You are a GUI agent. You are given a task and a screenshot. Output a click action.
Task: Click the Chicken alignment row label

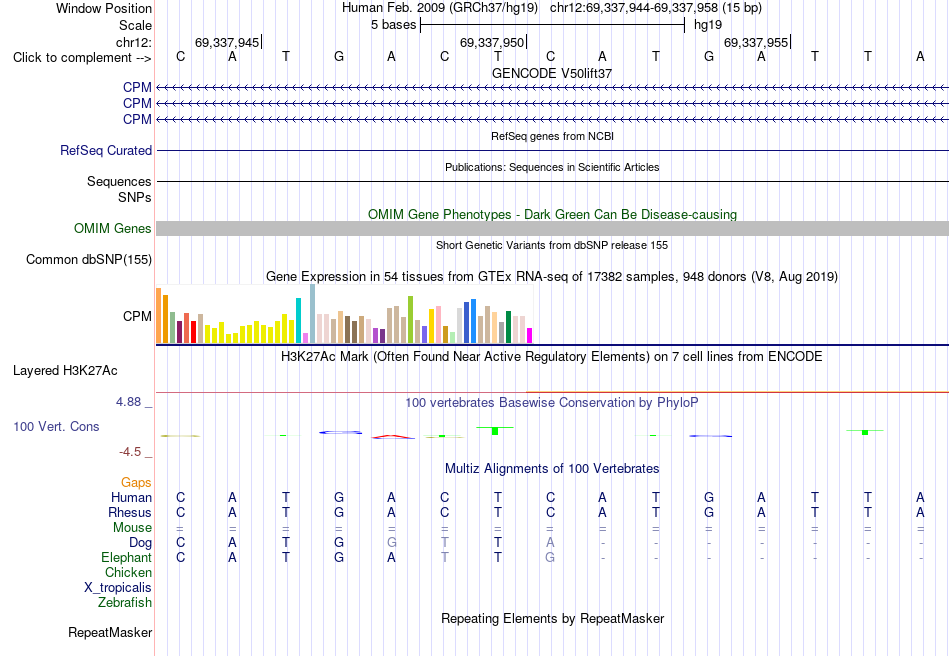pos(128,573)
